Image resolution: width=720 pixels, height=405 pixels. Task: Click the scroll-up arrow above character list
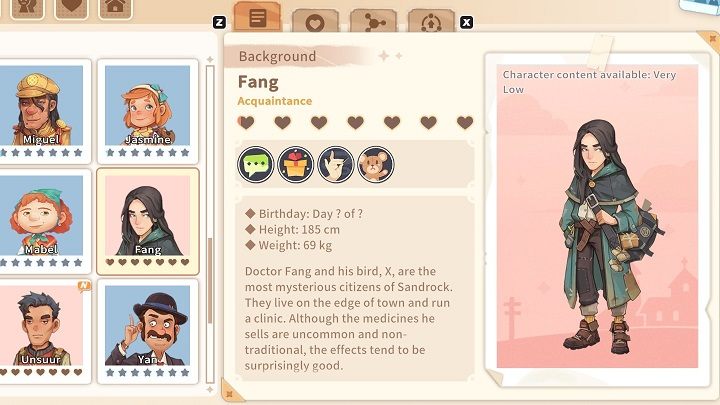tap(210, 59)
